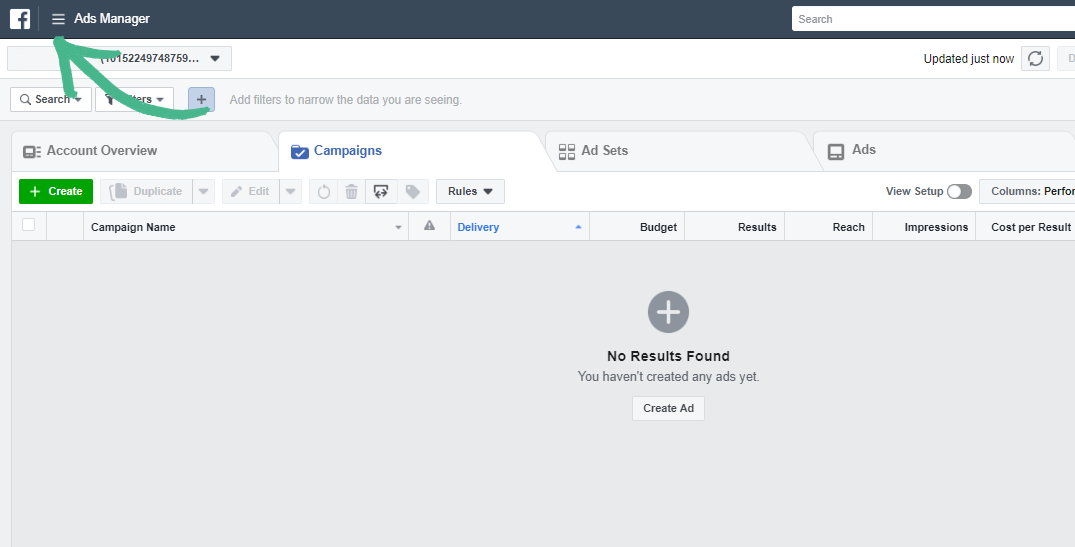The image size is (1075, 547).
Task: Click the green Create button
Action: (56, 191)
